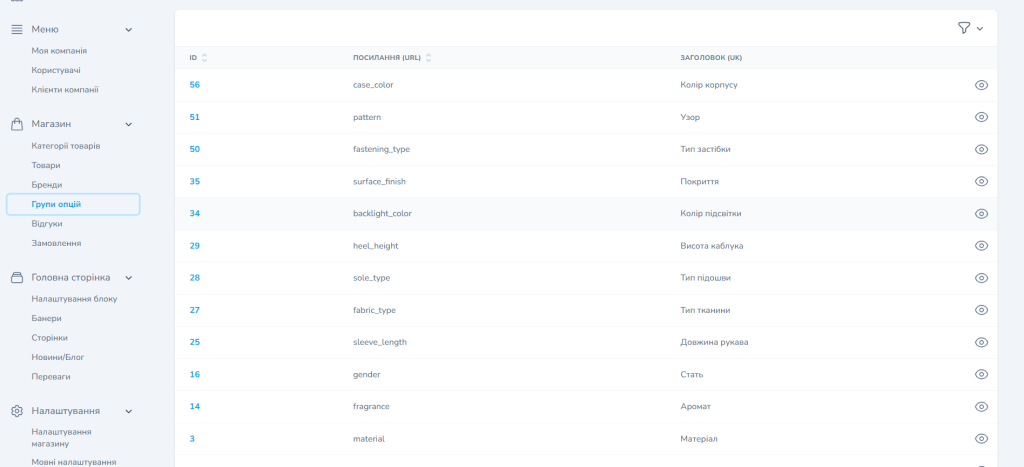Collapse the Магазин section chevron
This screenshot has width=1024, height=467.
coord(128,124)
